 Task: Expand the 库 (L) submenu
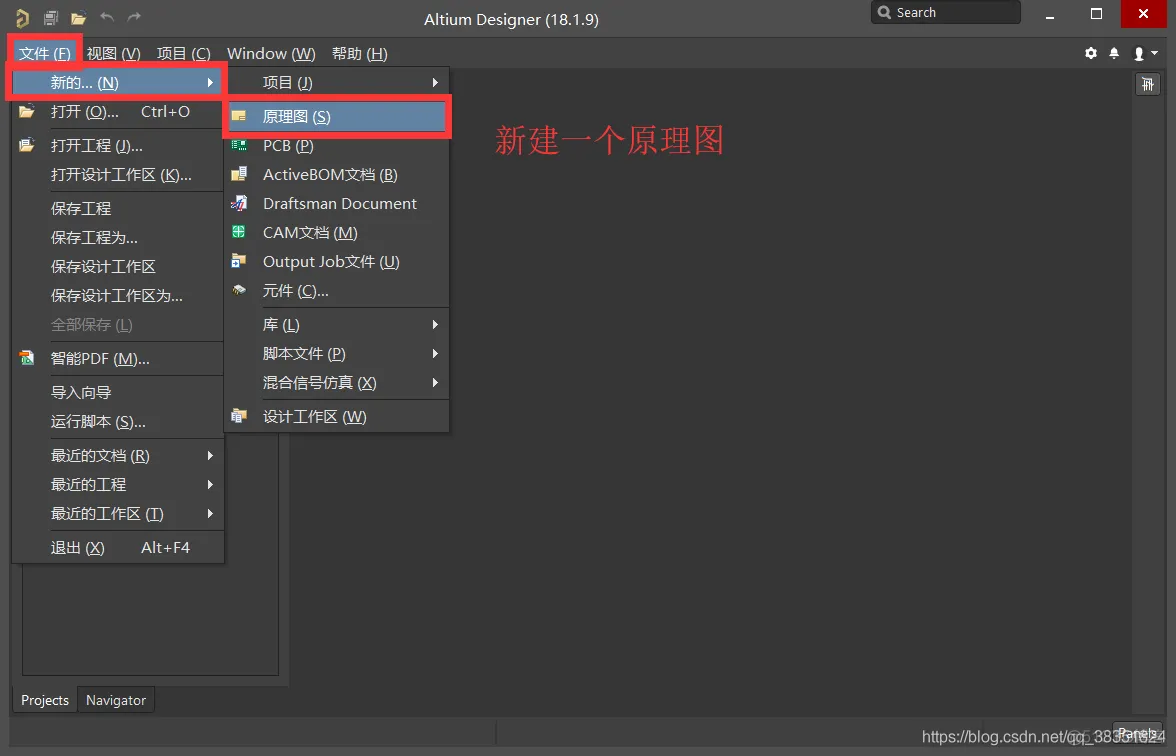tap(337, 325)
